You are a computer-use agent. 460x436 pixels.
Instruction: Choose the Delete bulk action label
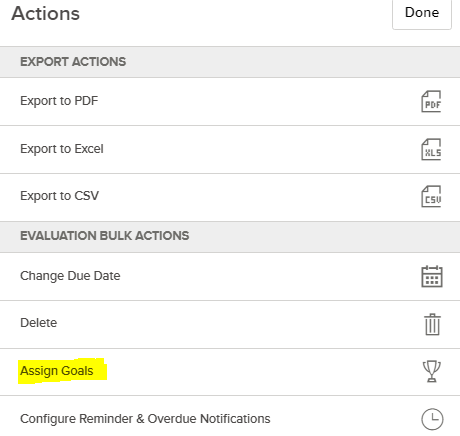tap(38, 323)
